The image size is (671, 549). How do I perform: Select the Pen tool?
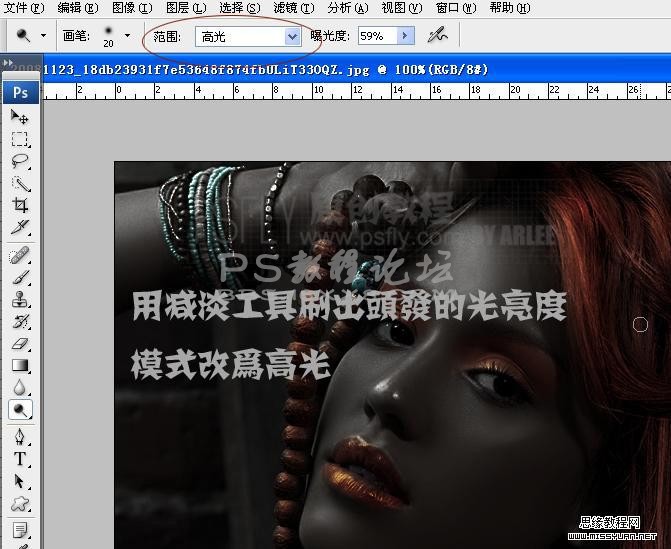coord(20,437)
